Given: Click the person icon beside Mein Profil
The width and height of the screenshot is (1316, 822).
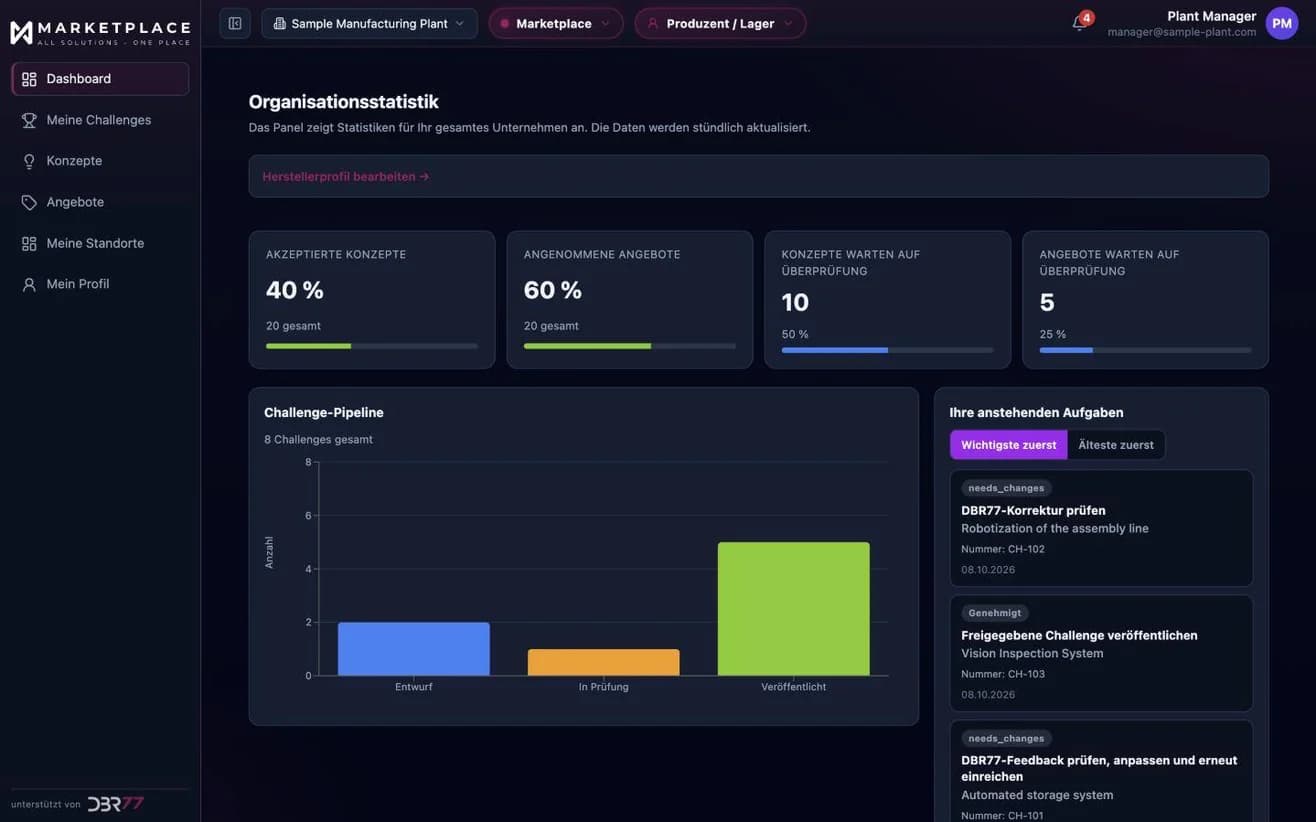Looking at the screenshot, I should click(29, 284).
